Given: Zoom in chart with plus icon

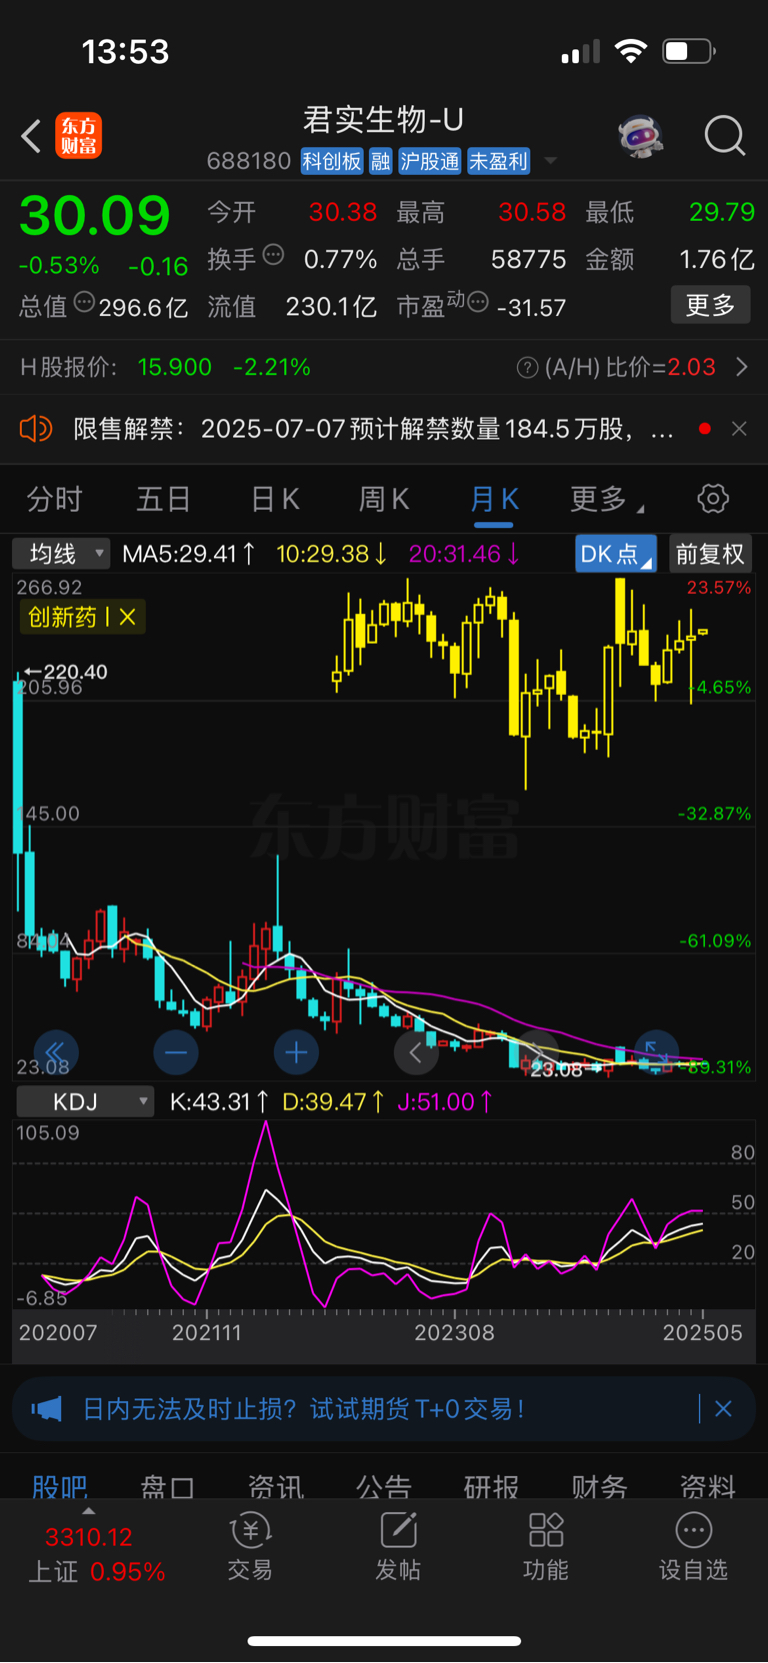Looking at the screenshot, I should [296, 1052].
